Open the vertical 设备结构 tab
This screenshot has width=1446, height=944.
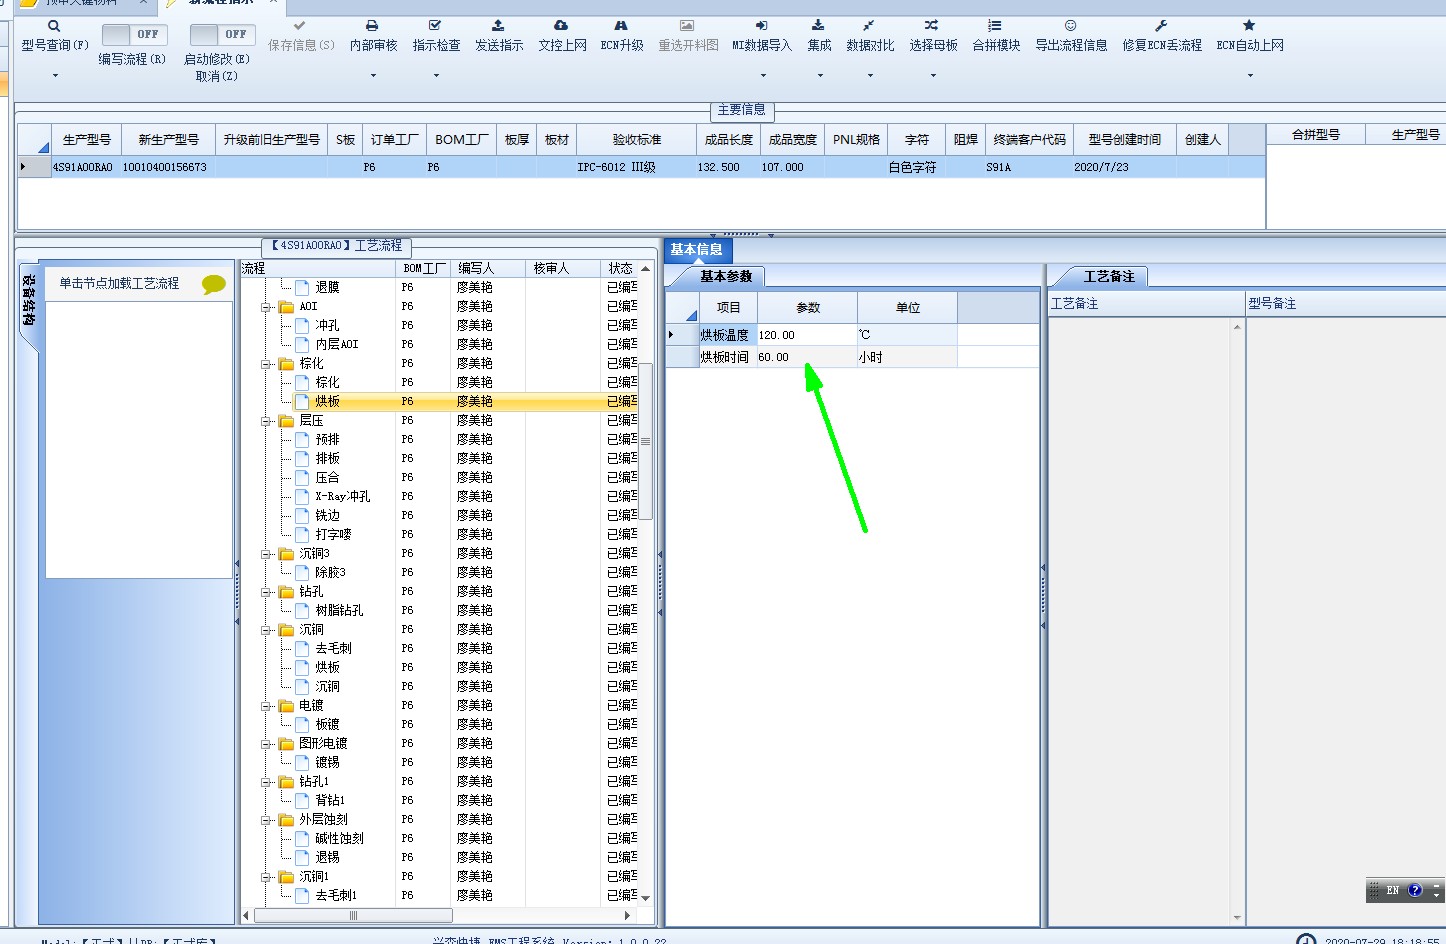click(29, 300)
